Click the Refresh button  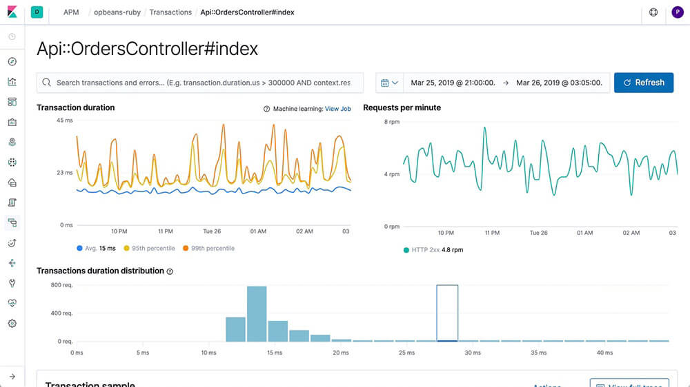[644, 83]
